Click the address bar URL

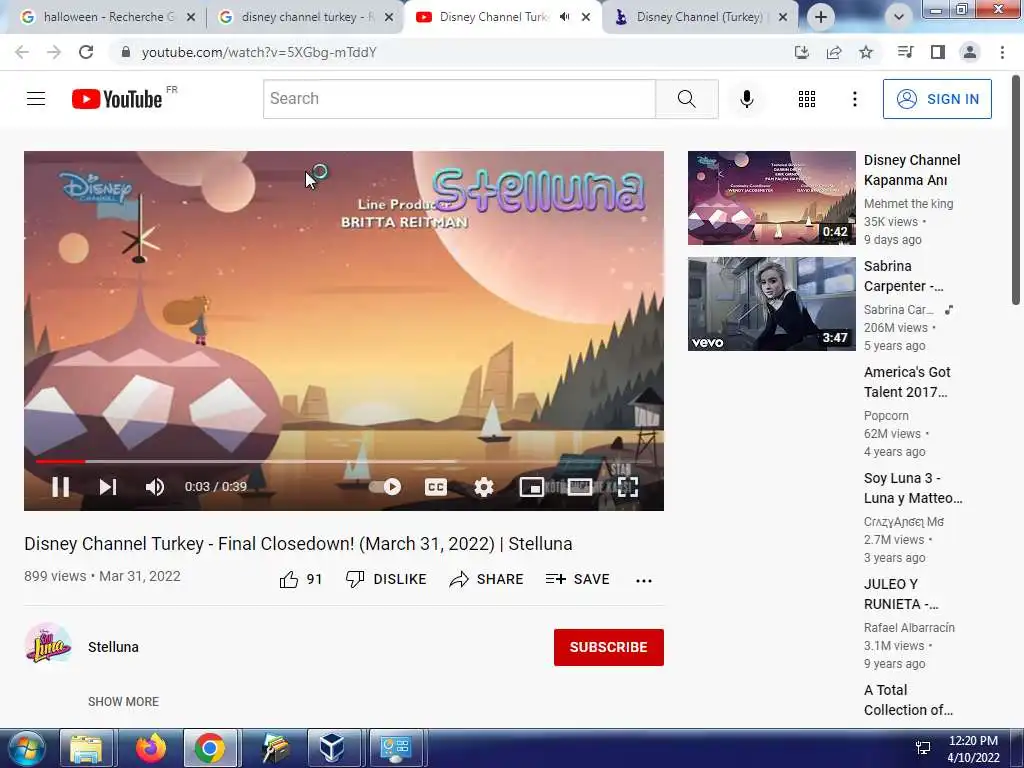[259, 52]
